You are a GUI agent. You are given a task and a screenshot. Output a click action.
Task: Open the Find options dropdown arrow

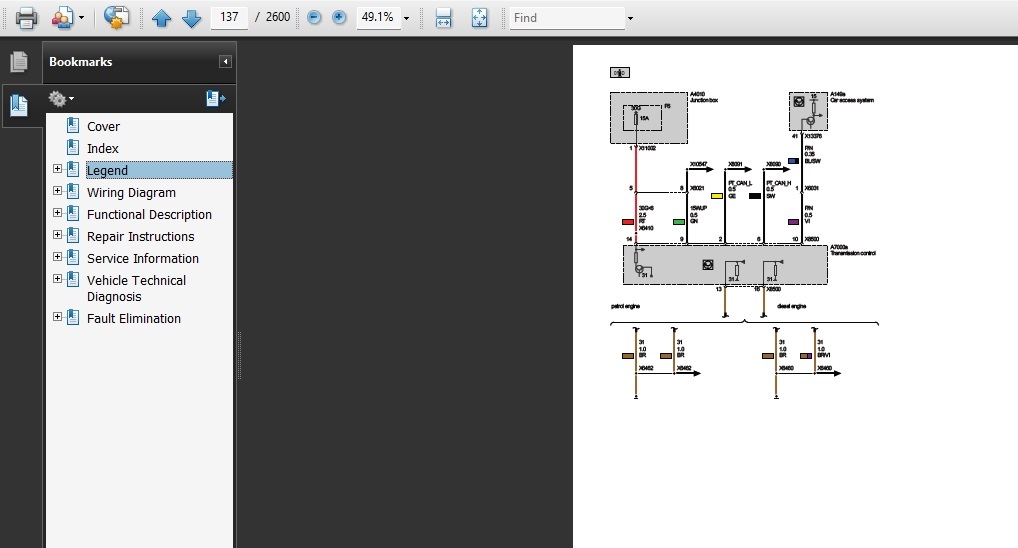click(x=630, y=18)
